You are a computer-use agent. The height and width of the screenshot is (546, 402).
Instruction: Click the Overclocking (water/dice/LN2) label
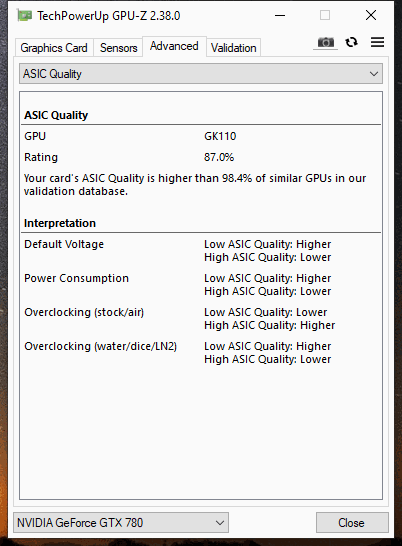[101, 346]
